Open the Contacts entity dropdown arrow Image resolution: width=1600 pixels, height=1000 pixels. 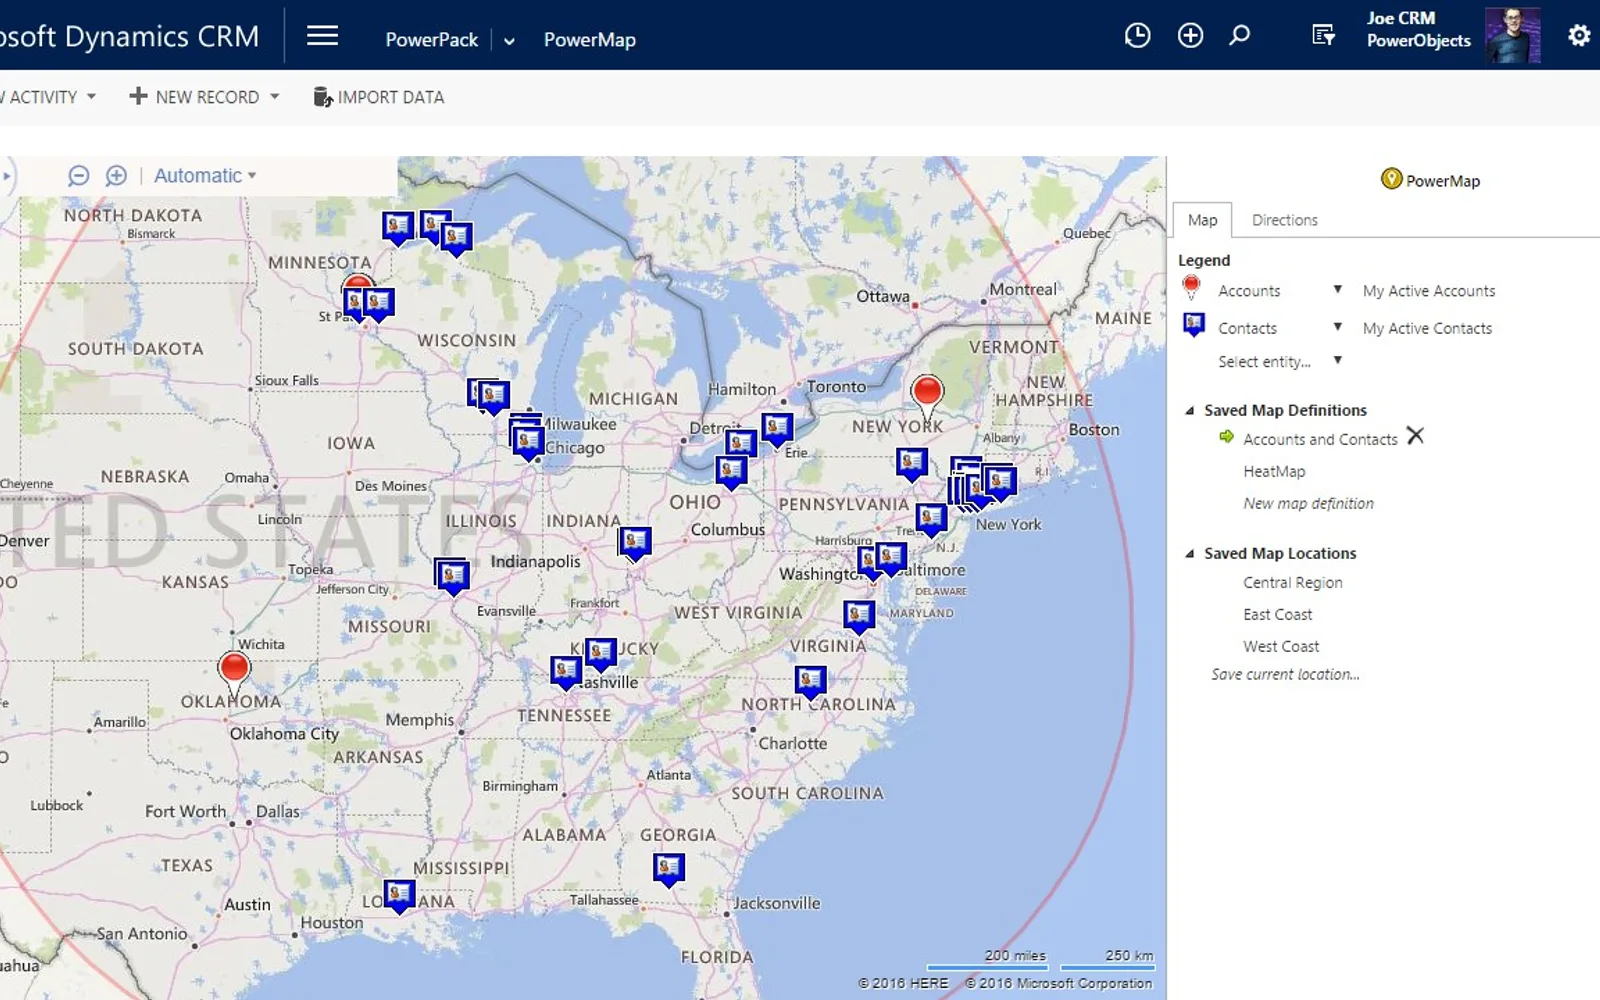click(x=1337, y=327)
